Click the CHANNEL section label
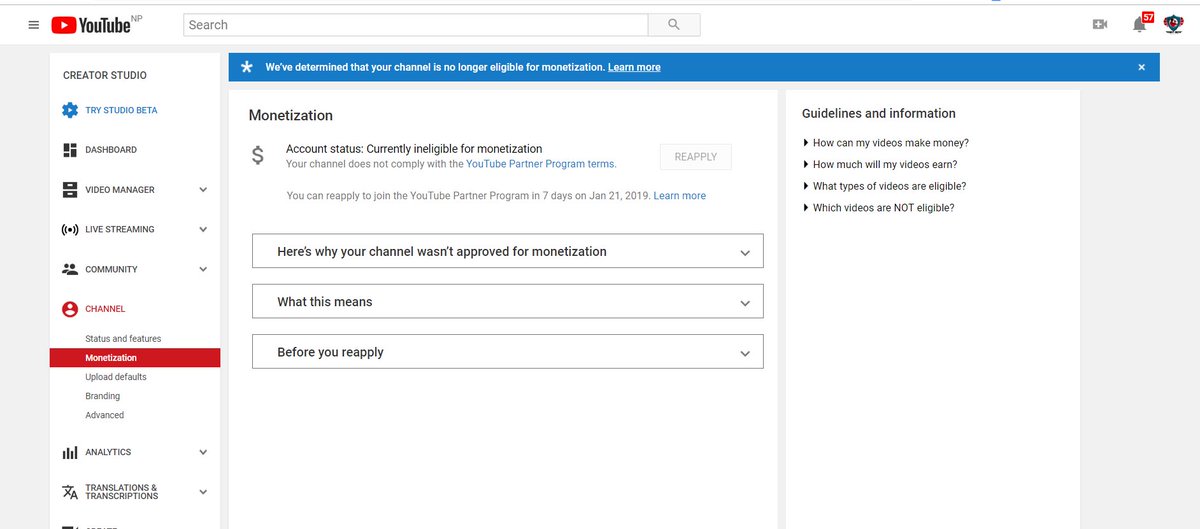 pyautogui.click(x=105, y=309)
